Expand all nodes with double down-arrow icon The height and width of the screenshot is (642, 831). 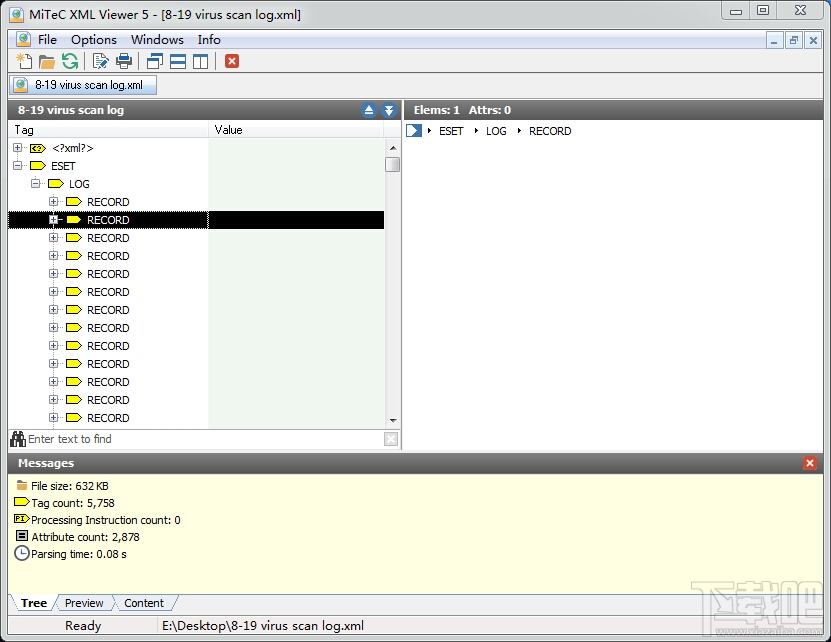[x=389, y=110]
